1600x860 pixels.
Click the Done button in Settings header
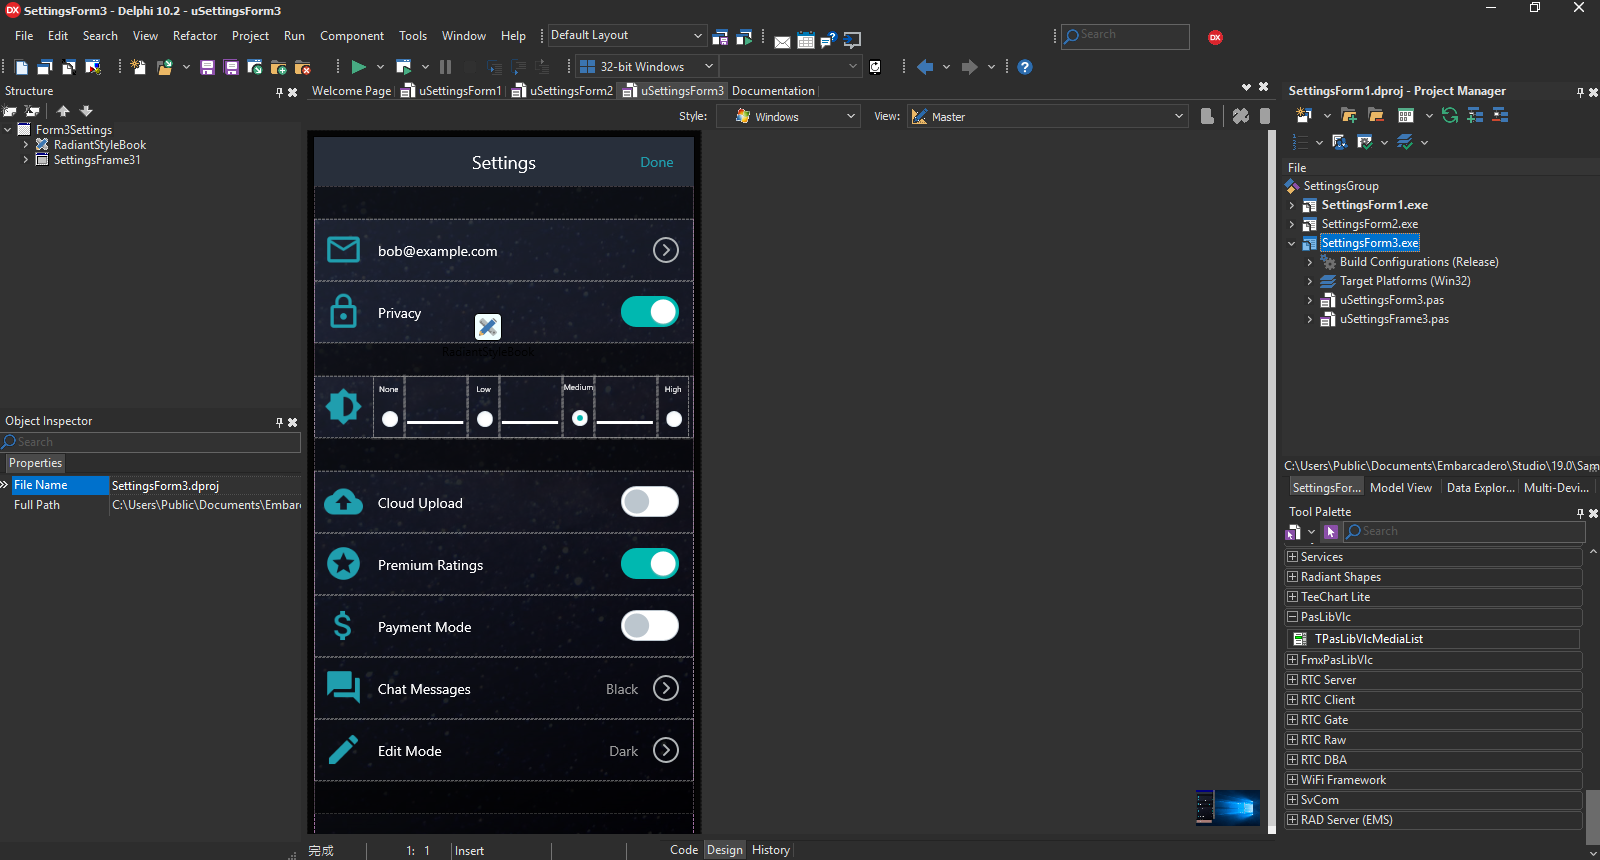(x=657, y=162)
